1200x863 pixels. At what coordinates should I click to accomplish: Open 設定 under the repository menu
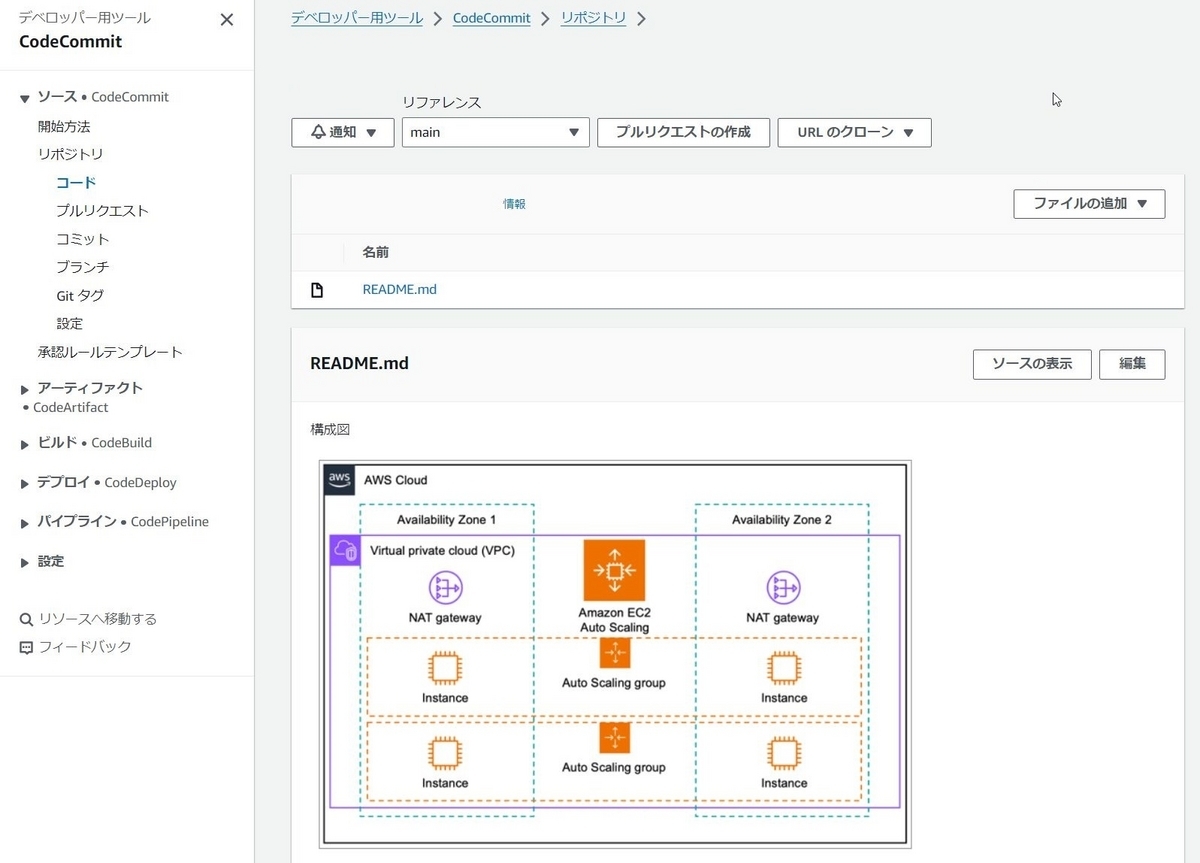[70, 324]
